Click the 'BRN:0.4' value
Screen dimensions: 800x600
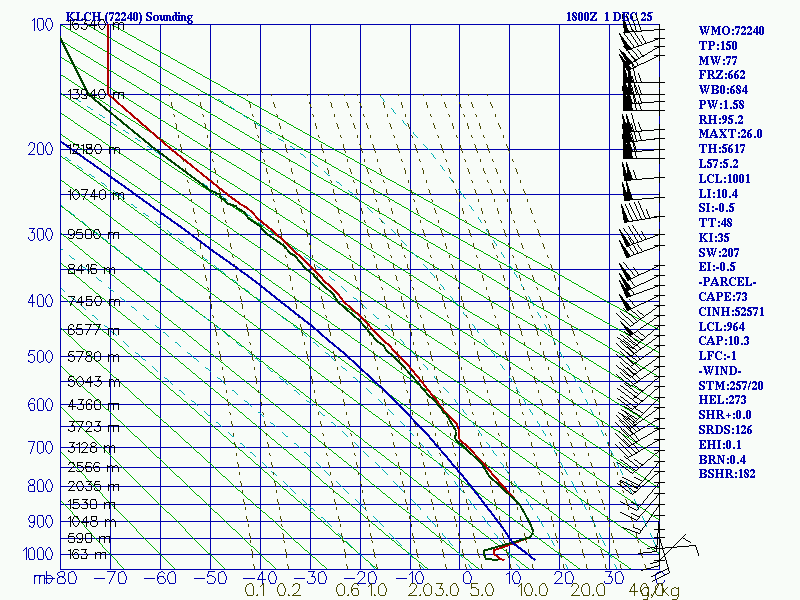point(722,459)
